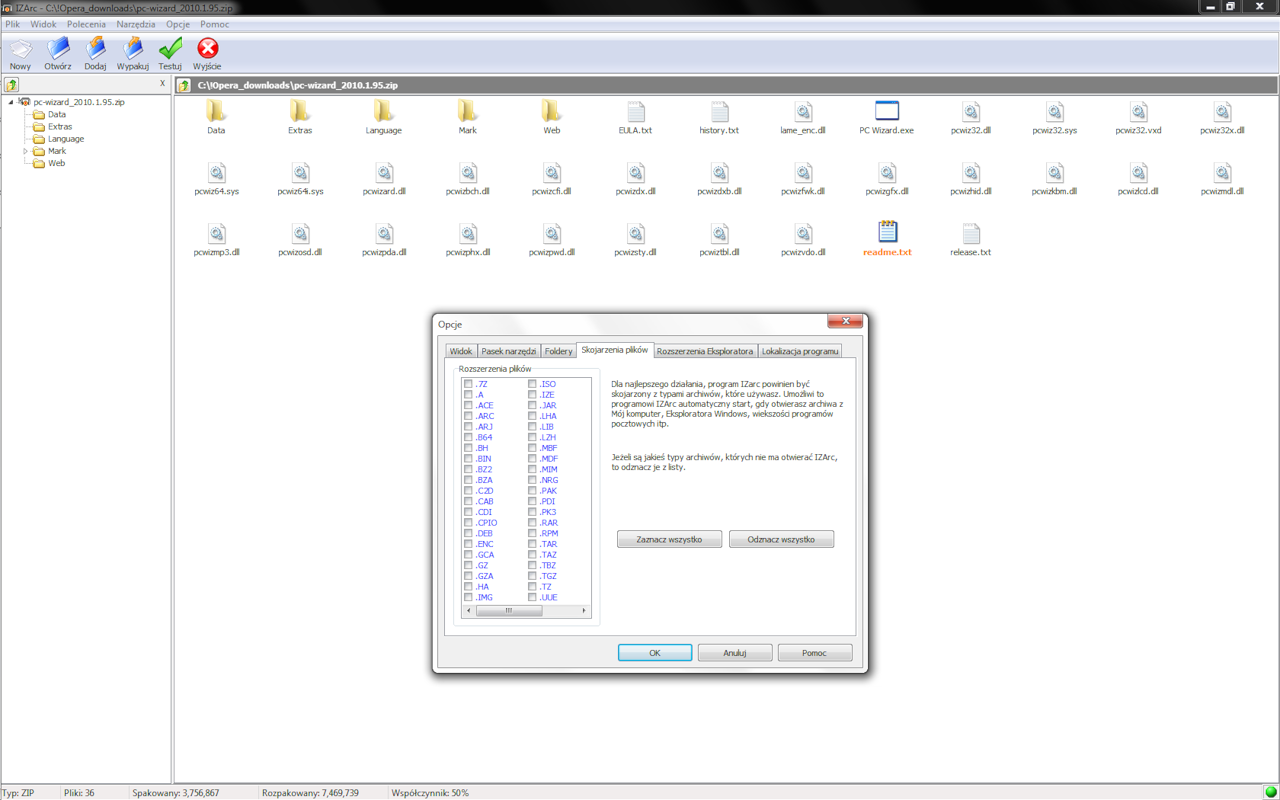1280x800 pixels.
Task: Select the Extras folder icon in the file list
Action: point(300,111)
